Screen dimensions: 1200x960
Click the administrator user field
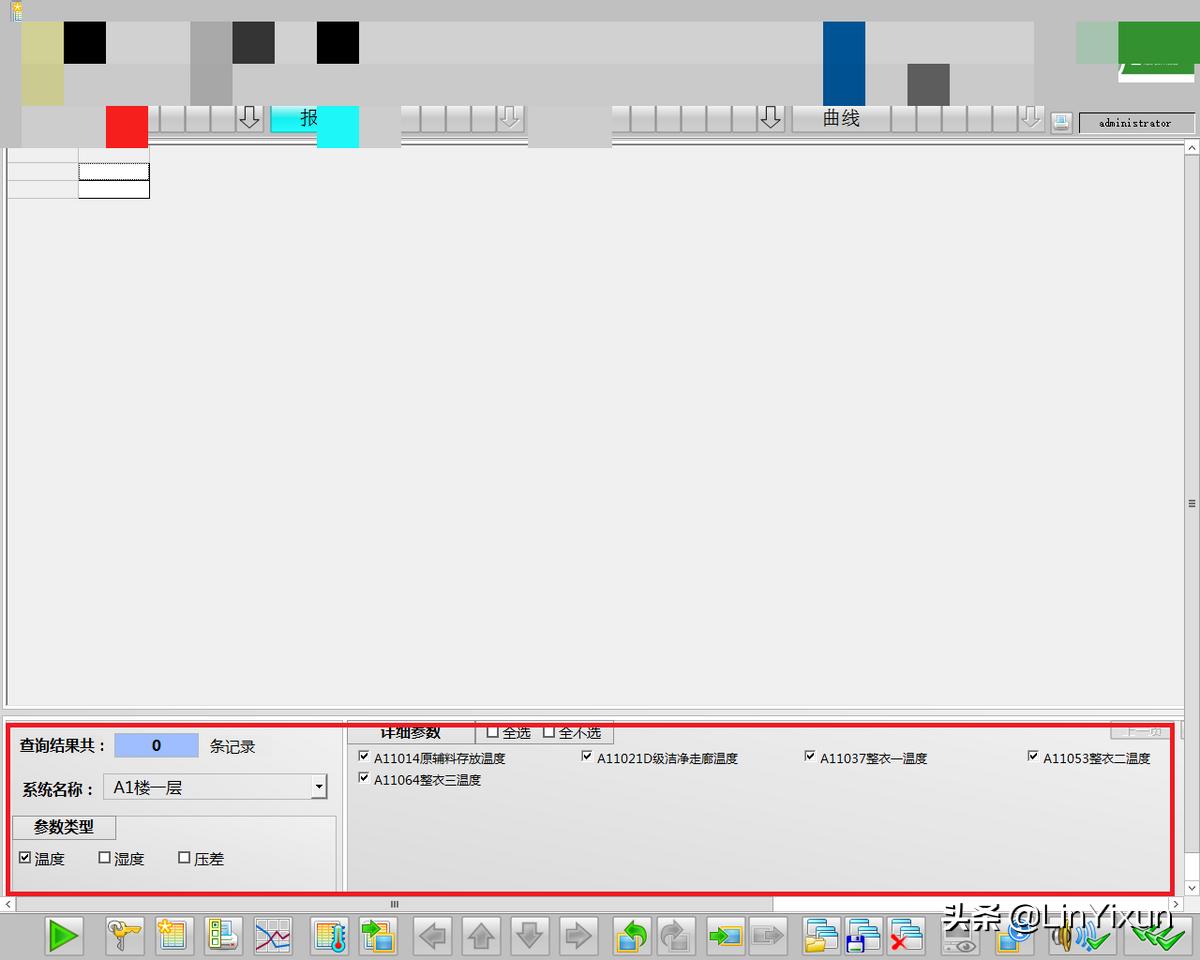(1135, 123)
